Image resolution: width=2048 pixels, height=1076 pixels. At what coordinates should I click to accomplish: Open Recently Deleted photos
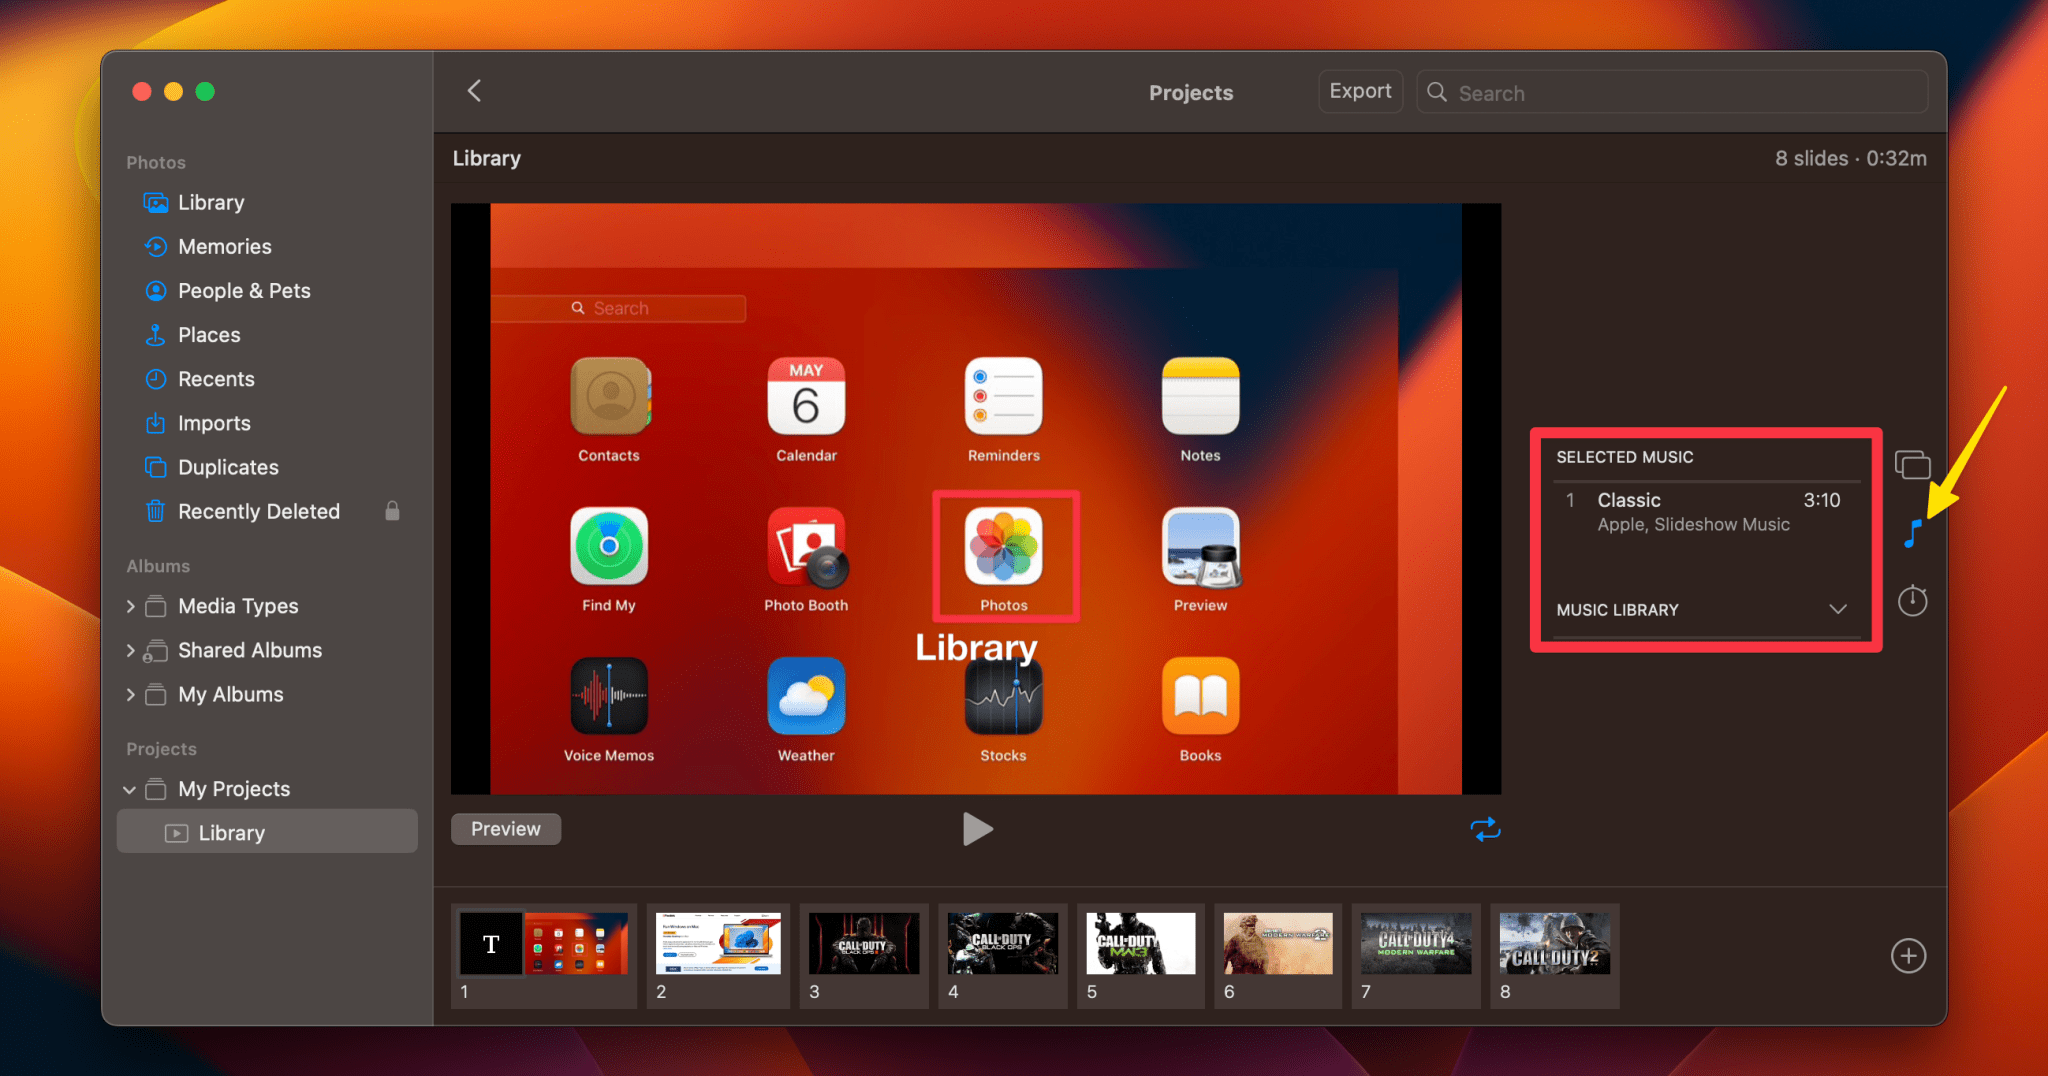[259, 511]
